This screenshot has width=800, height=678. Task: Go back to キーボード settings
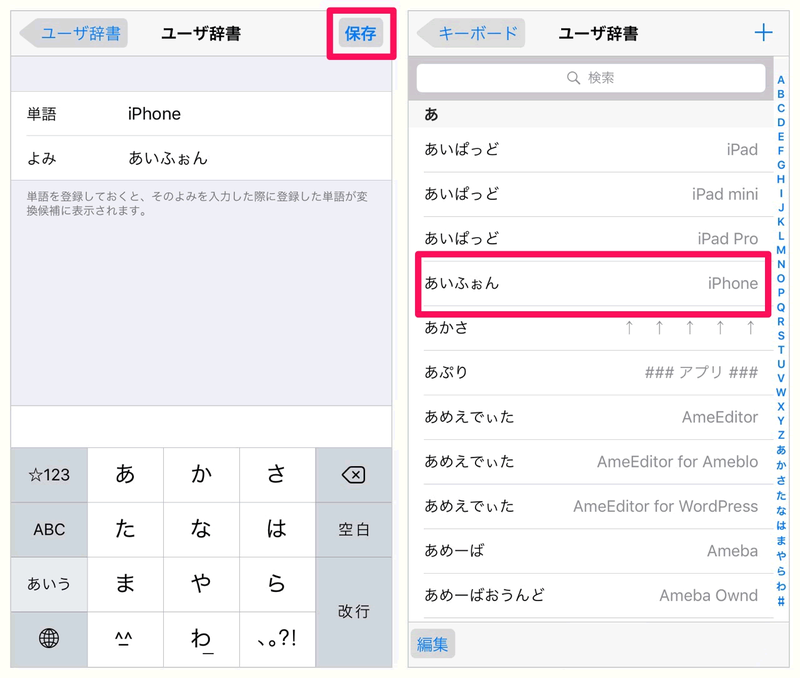(x=472, y=33)
